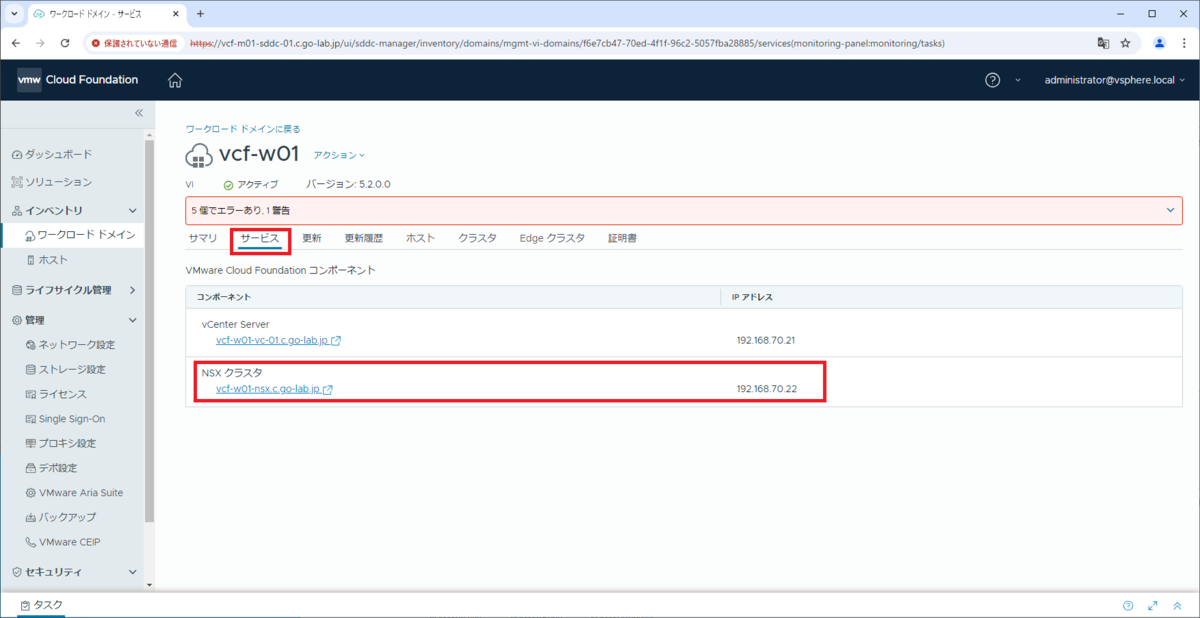Open vcf-w01-vc-01.c.go-lab.jp link
Screen dimensions: 1200x618
point(272,340)
